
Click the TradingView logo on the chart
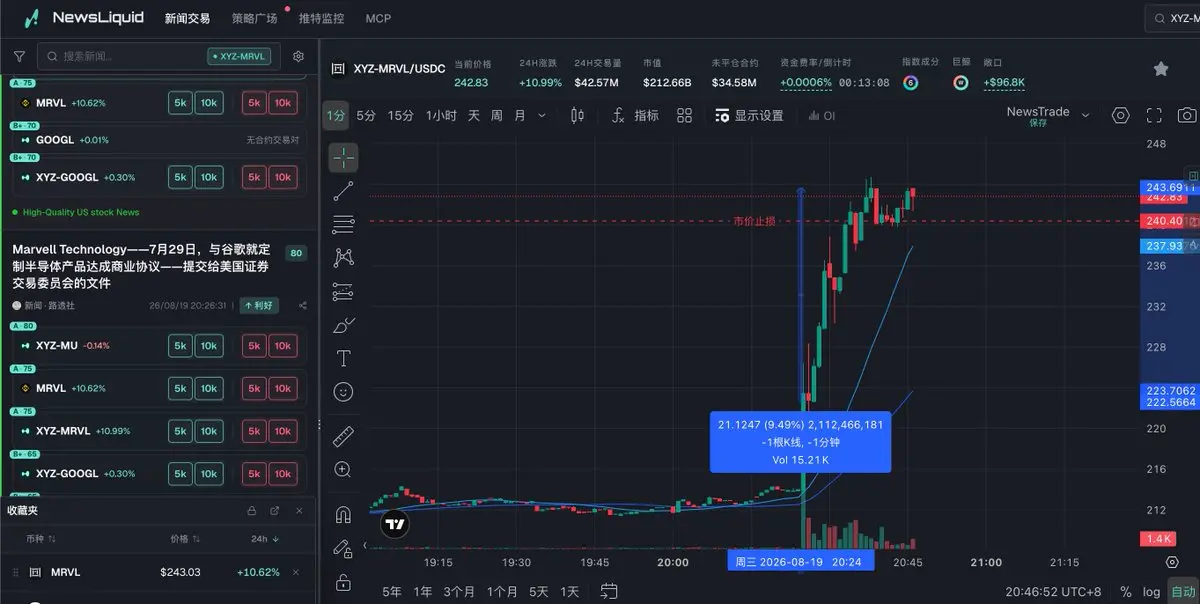click(394, 523)
